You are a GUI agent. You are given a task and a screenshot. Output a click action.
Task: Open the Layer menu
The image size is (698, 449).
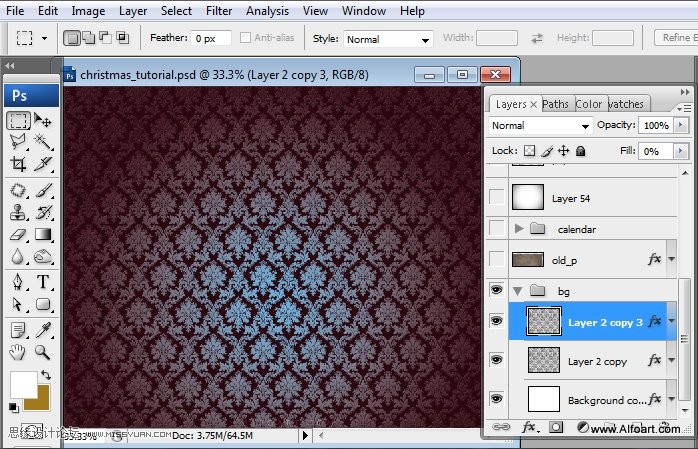click(x=133, y=11)
